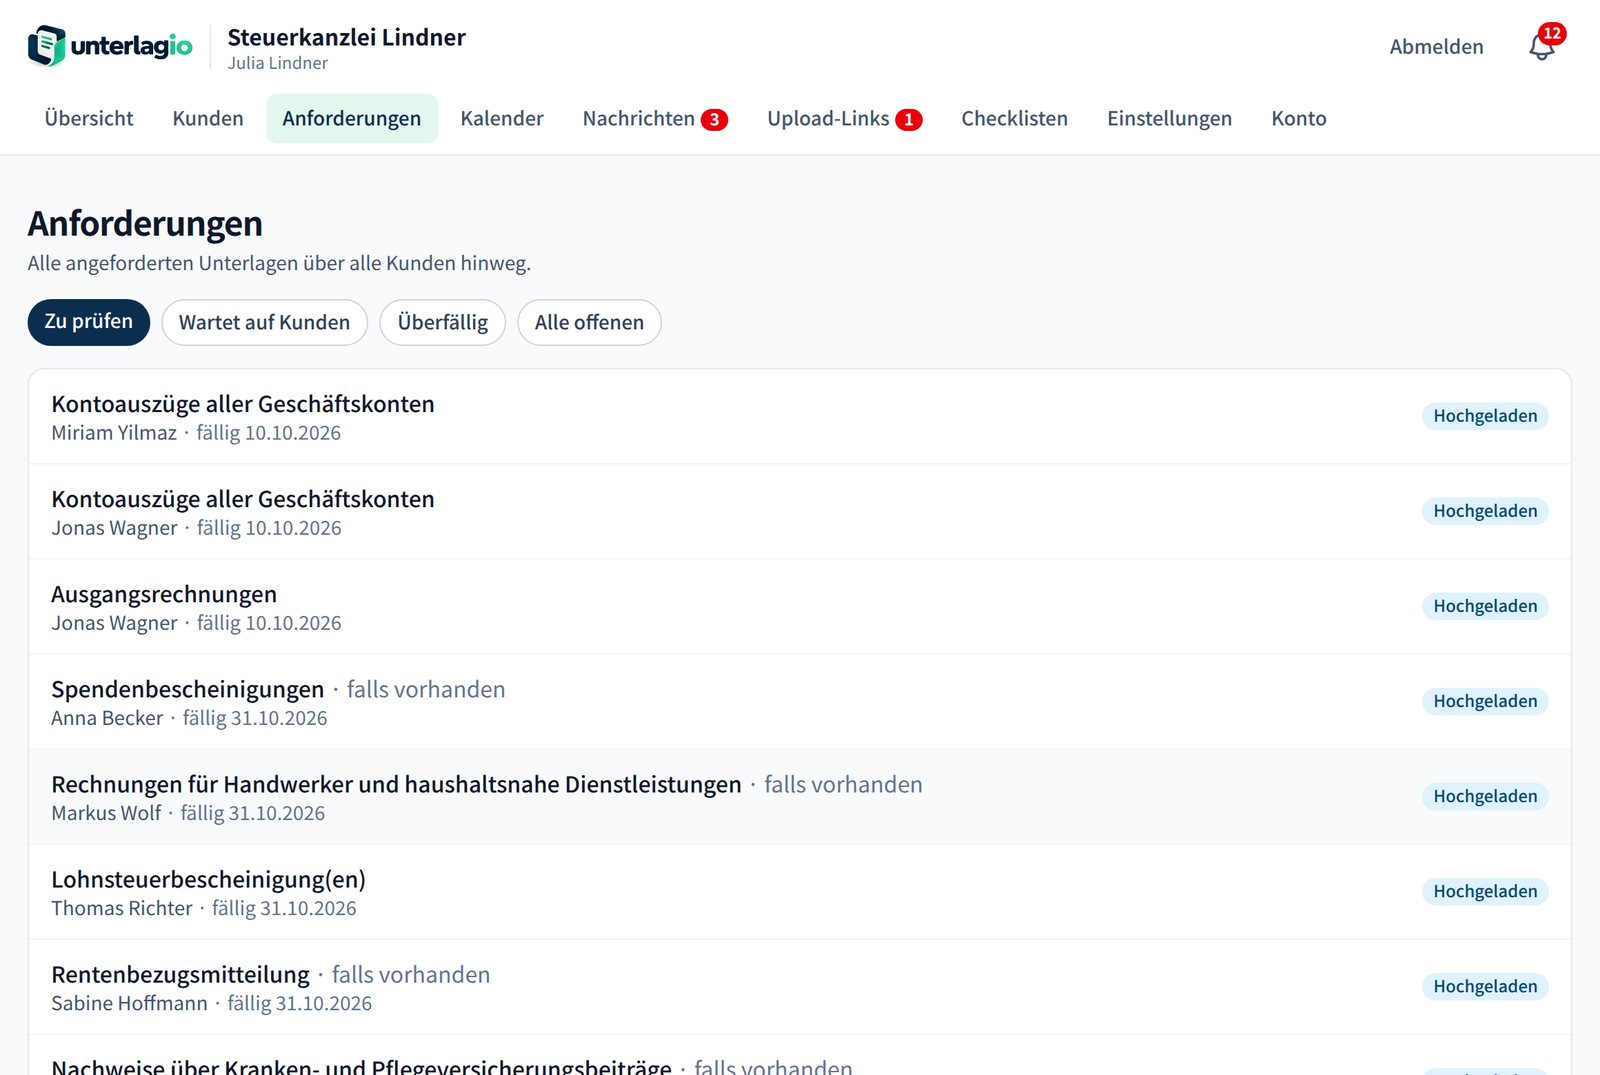Show 'Alle offenen' requests
Screen dimensions: 1600x1075
589,322
